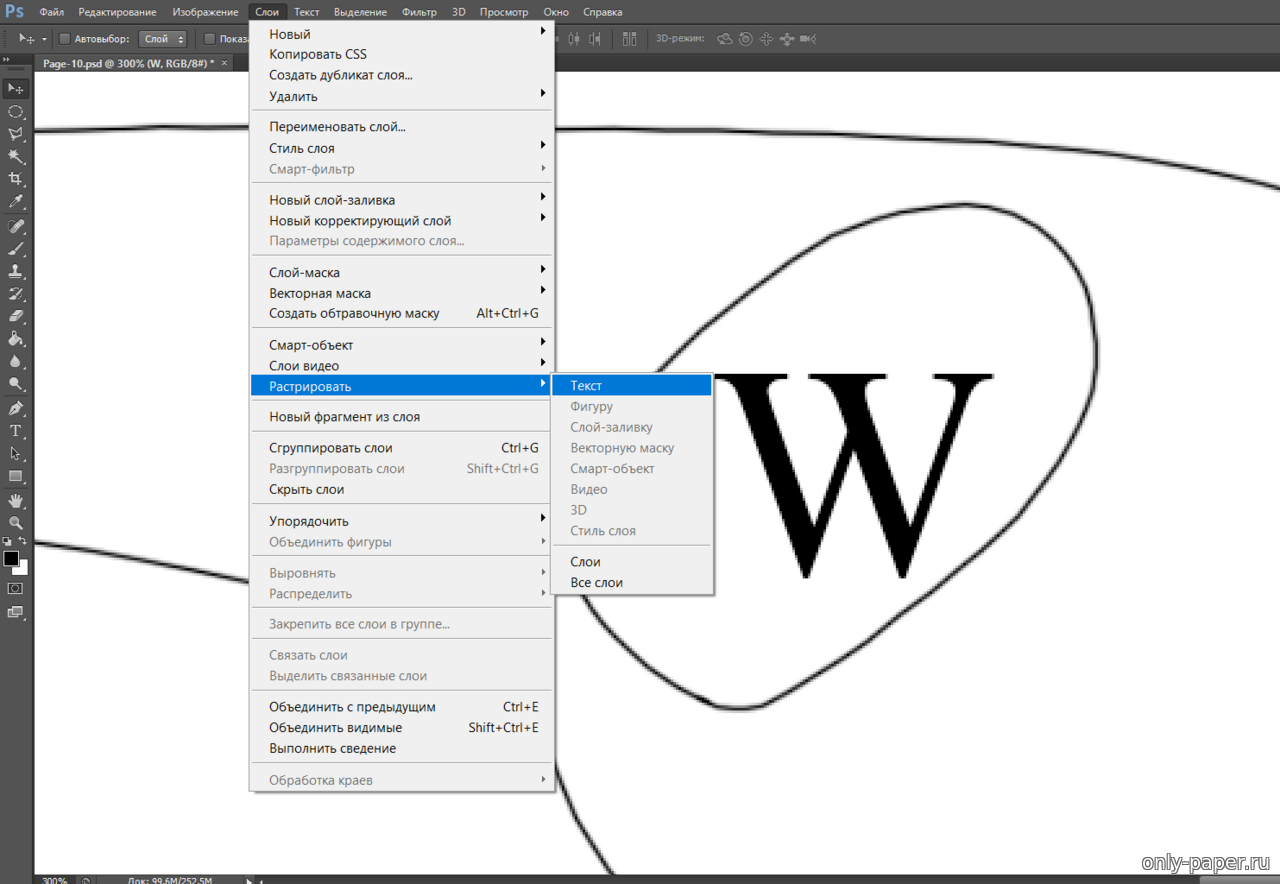Activate the Hand tool
Image resolution: width=1280 pixels, height=884 pixels.
(16, 500)
